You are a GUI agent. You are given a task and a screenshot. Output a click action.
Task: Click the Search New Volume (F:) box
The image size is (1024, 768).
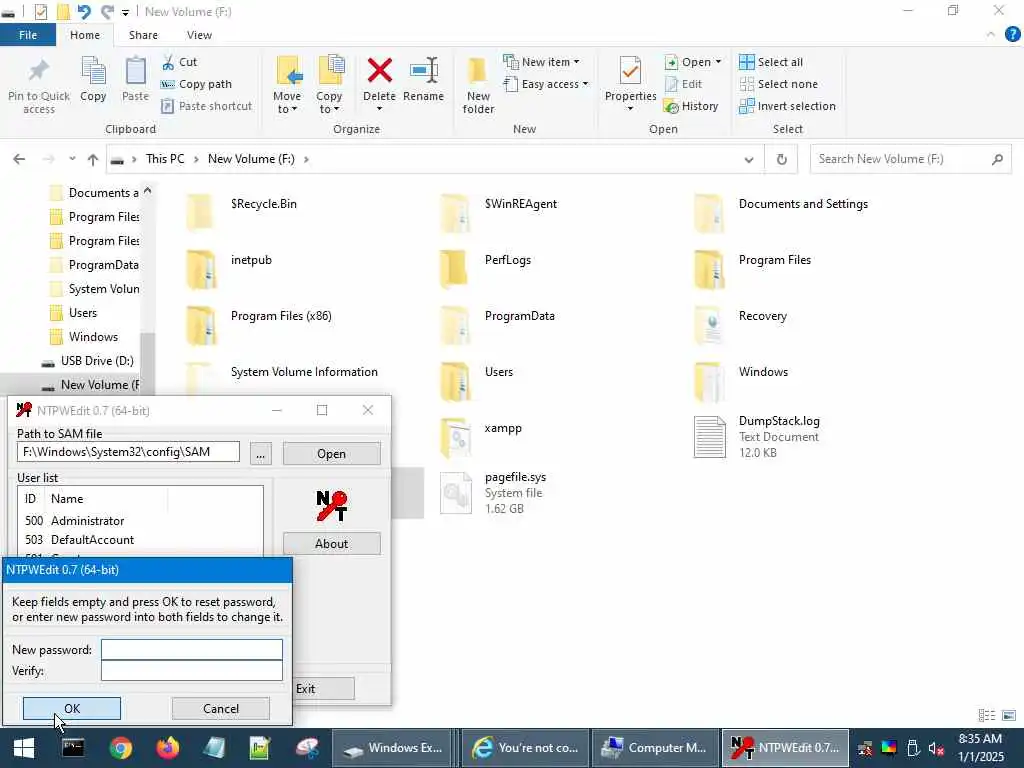click(x=910, y=159)
